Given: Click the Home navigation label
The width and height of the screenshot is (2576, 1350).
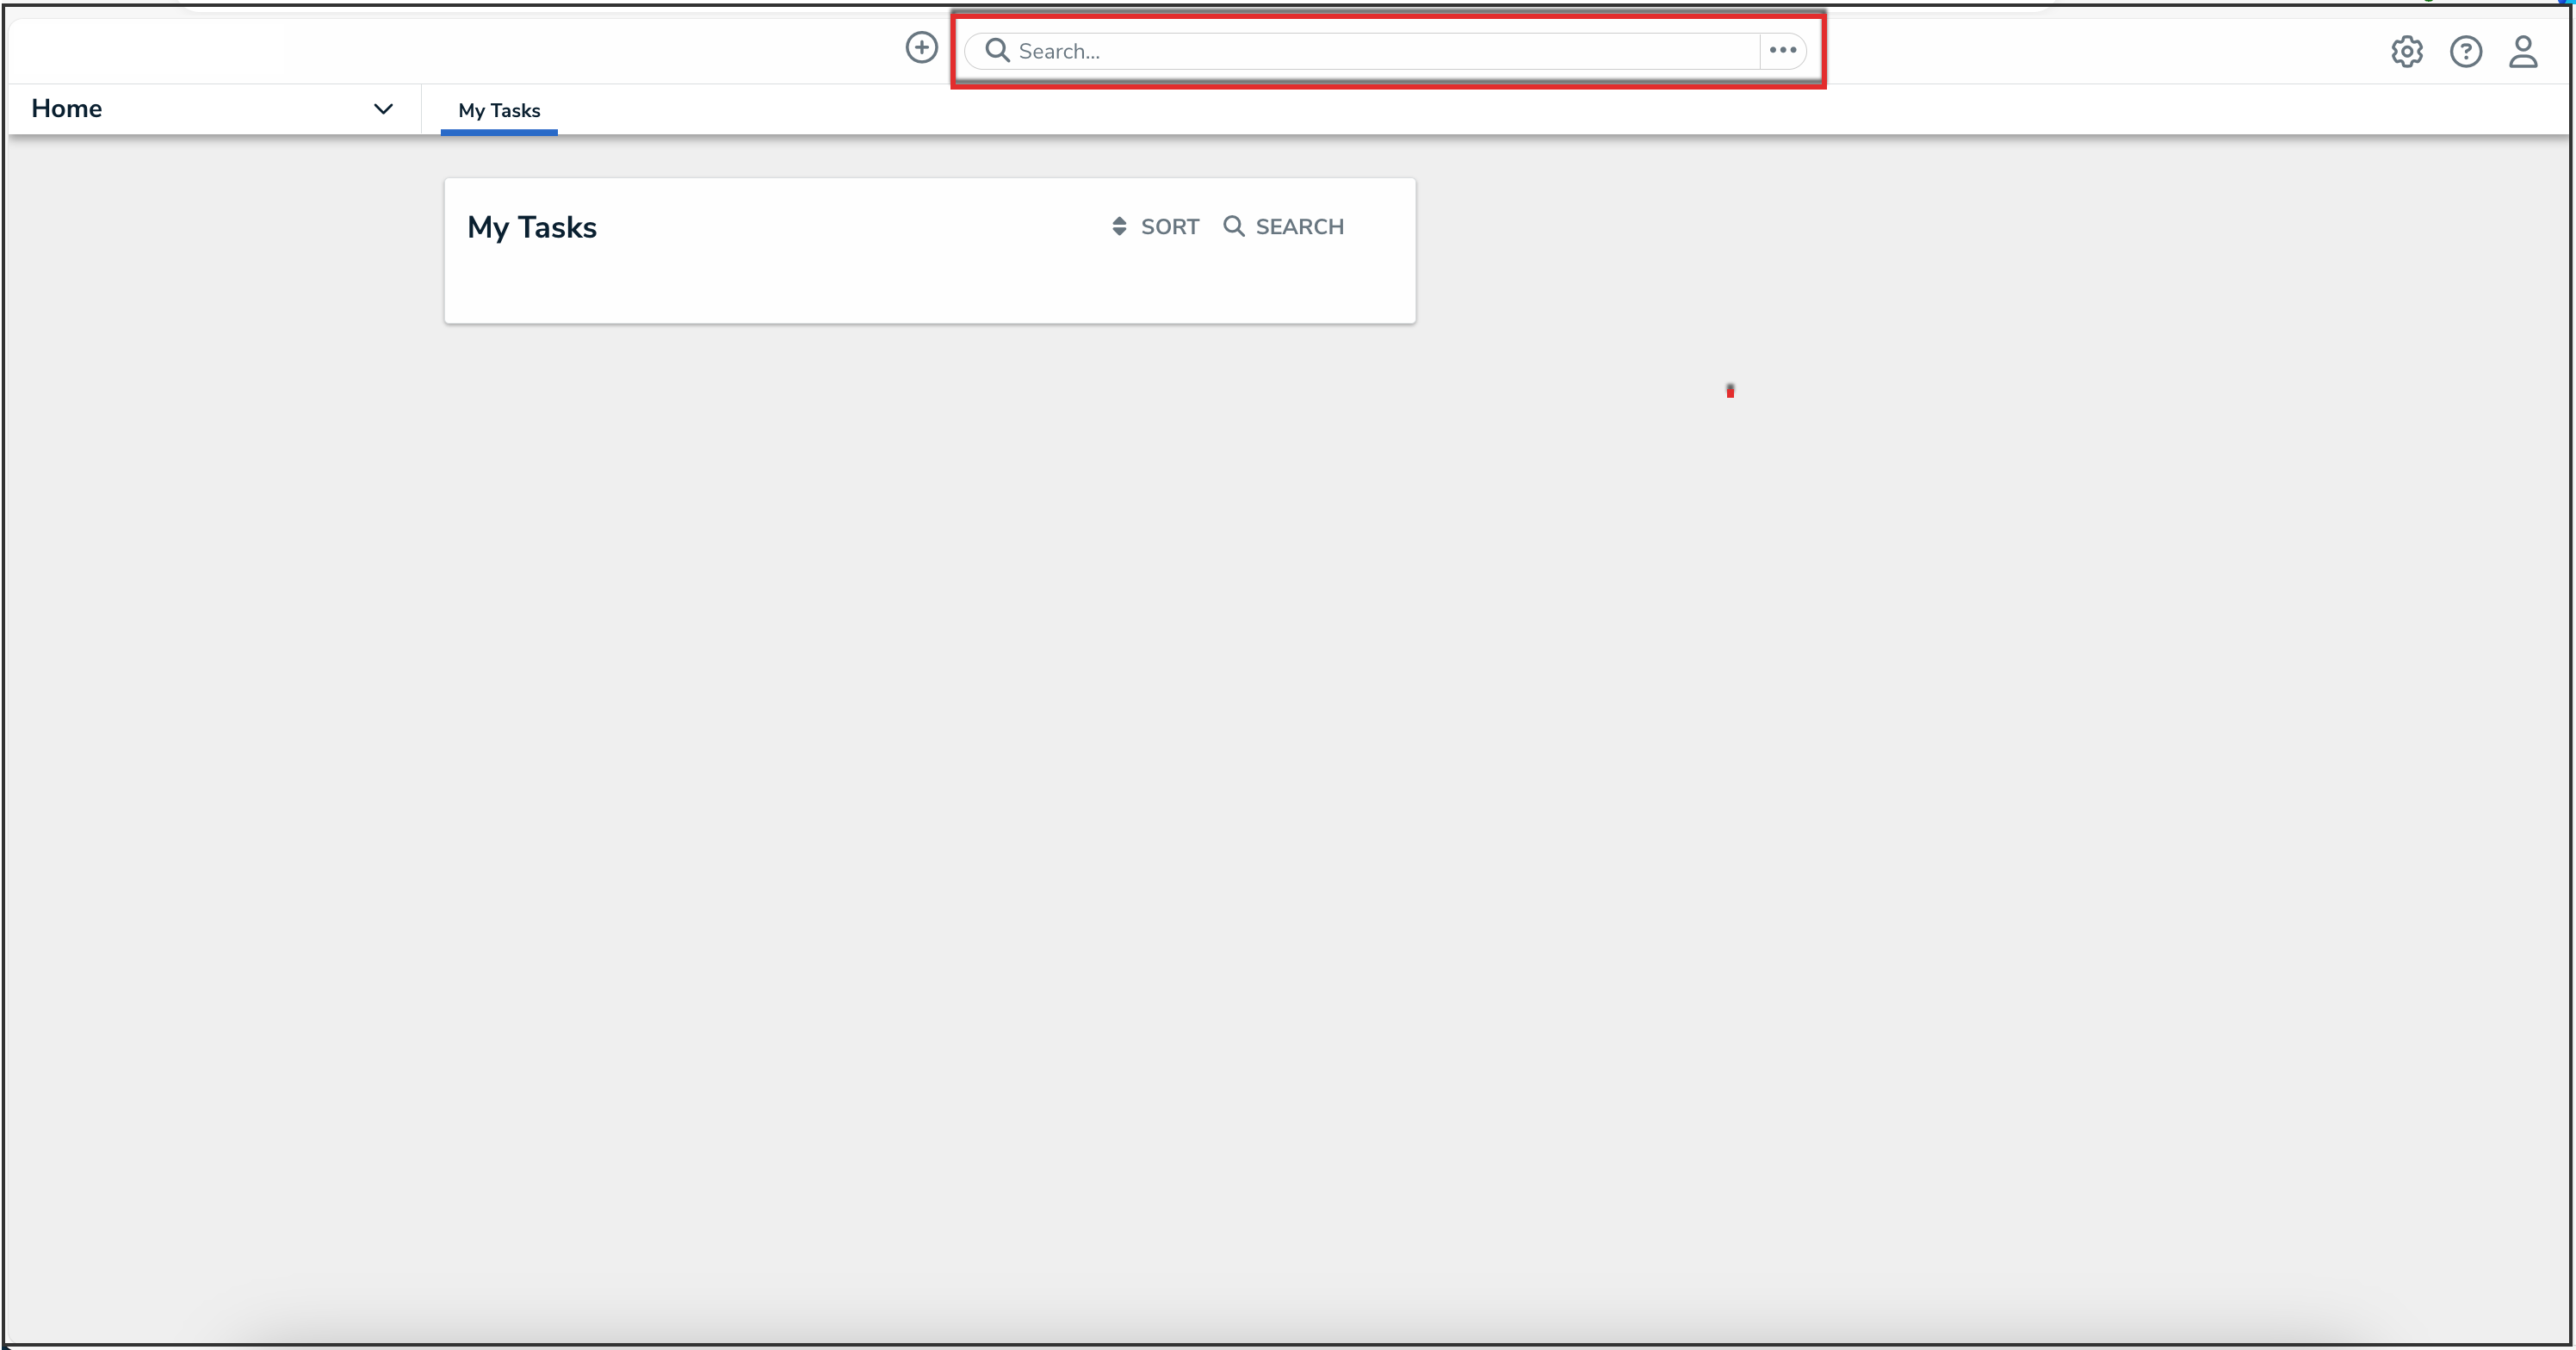Looking at the screenshot, I should [67, 108].
